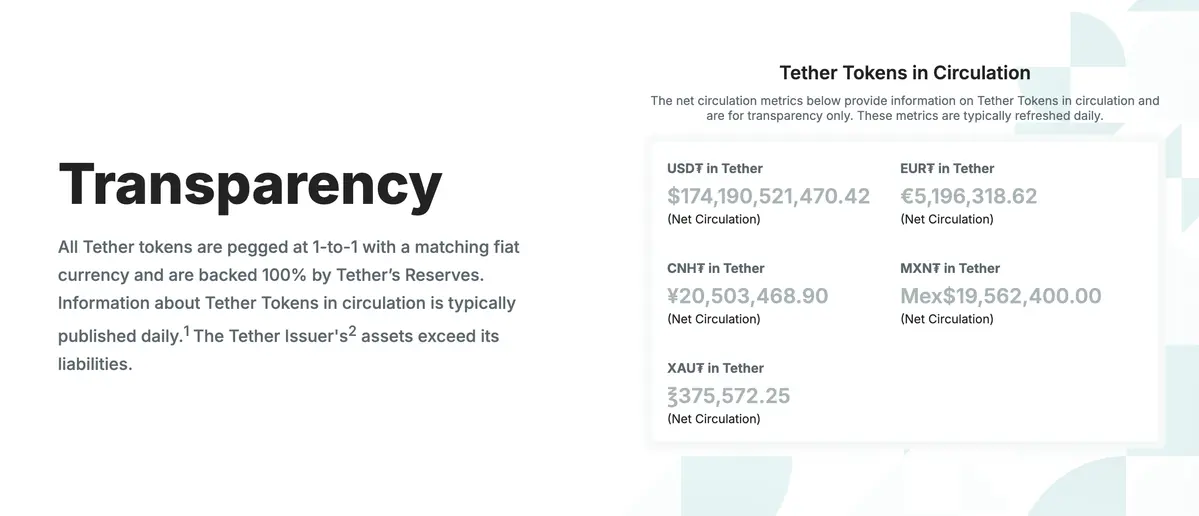Click '(Net Circulation)' under the EUR₮ amount
The height and width of the screenshot is (516, 1199).
click(946, 219)
